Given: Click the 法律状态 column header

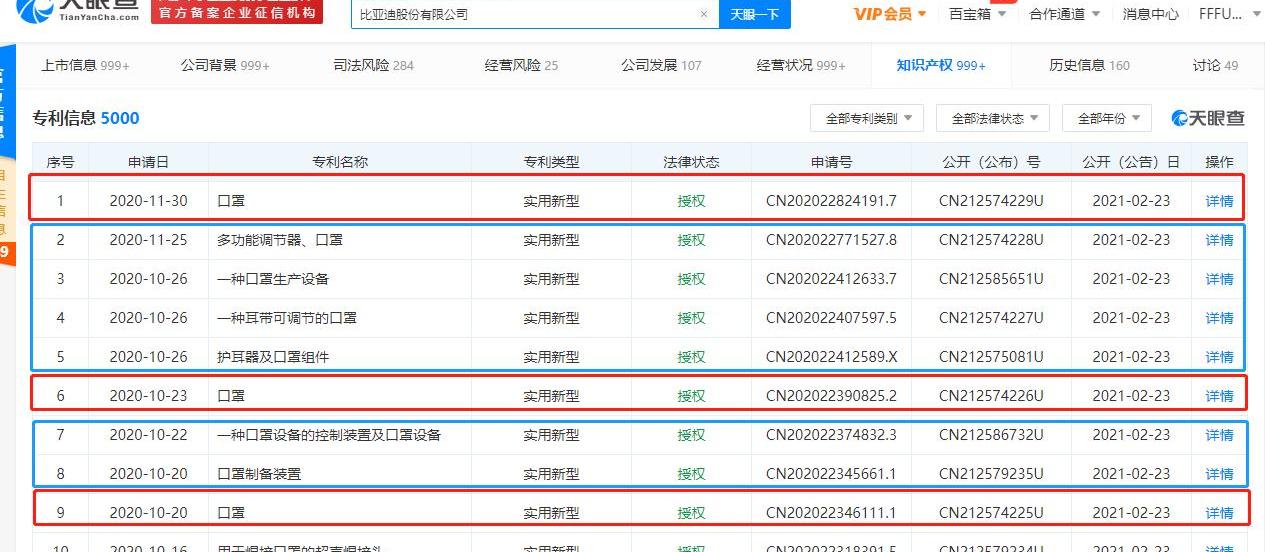Looking at the screenshot, I should 691,162.
